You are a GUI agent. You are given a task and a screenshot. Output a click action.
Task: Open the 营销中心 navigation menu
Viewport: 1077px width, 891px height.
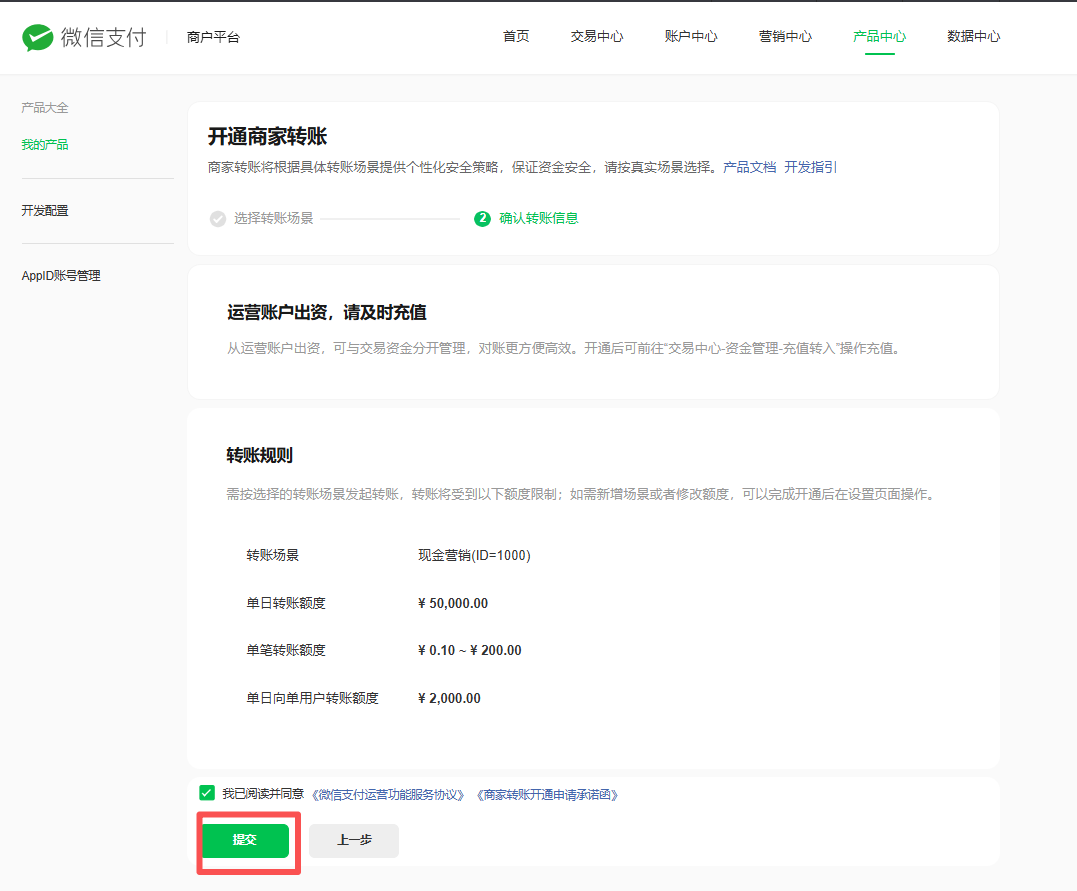(x=785, y=37)
